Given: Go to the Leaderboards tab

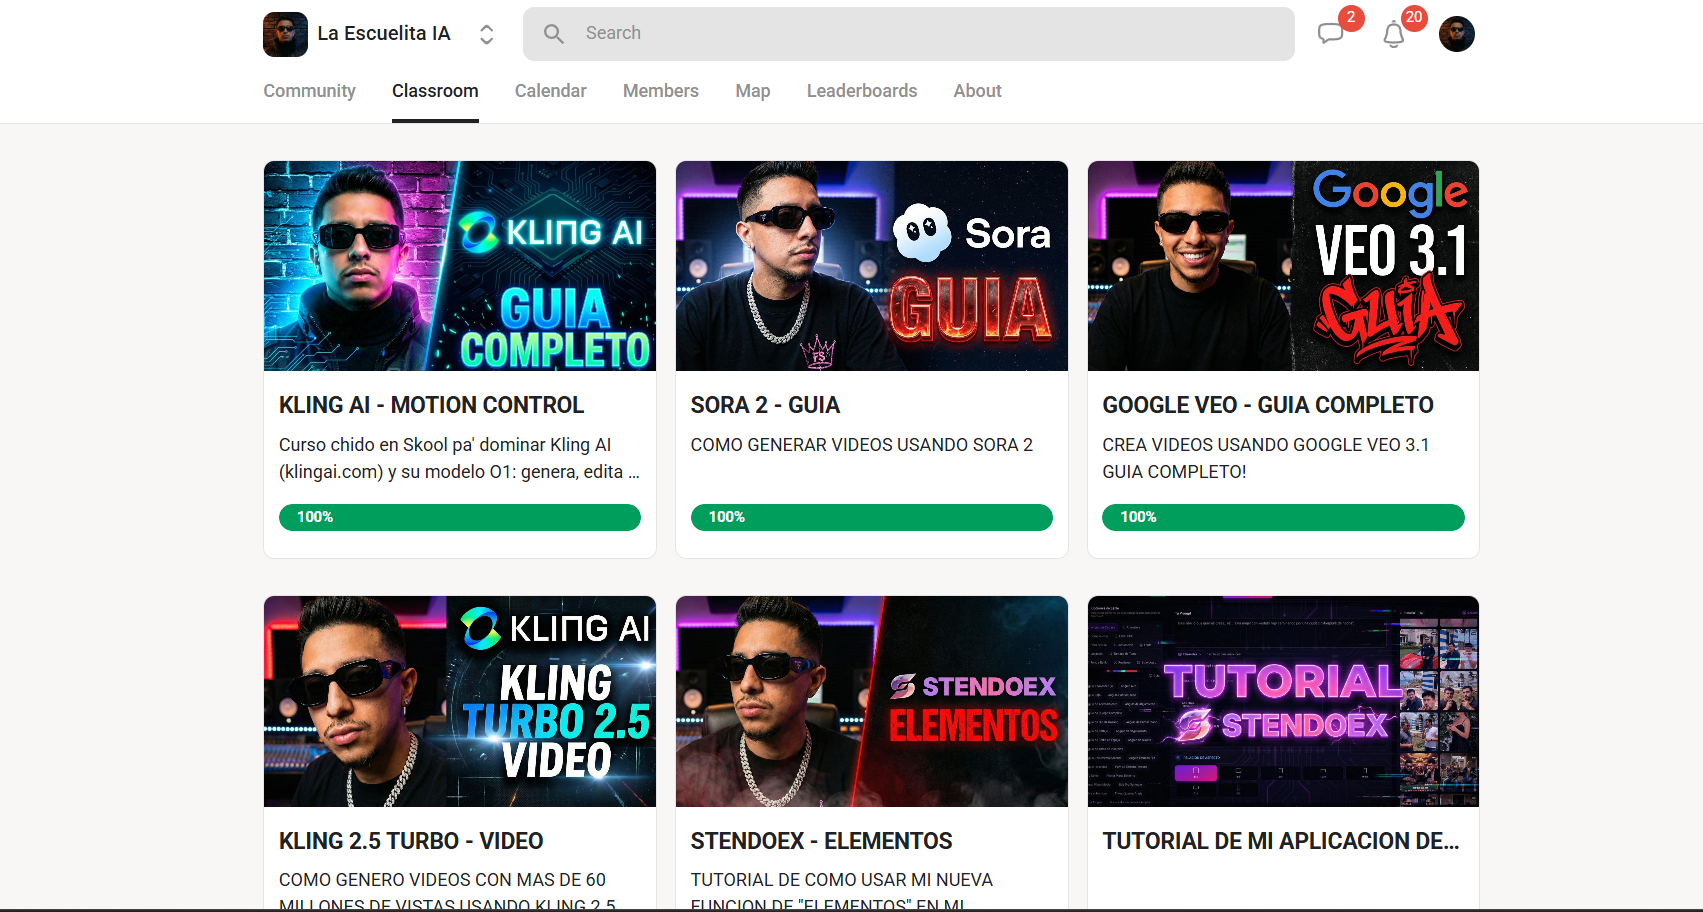Looking at the screenshot, I should point(862,91).
